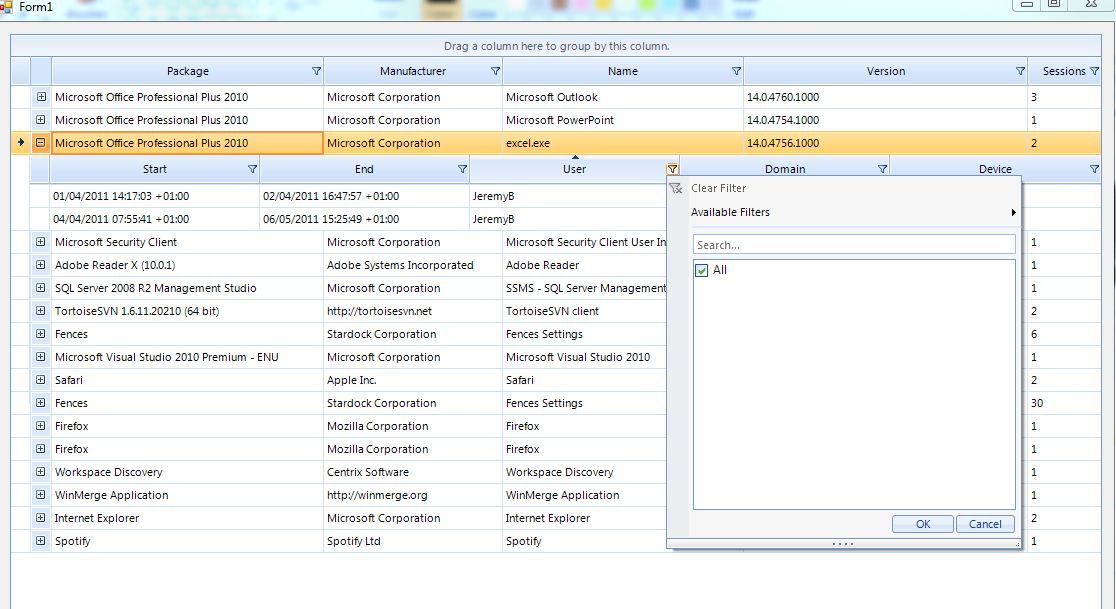Select session end 06/05/2011 15:25:49 cell
Viewport: 1116px width, 609px height.
tap(364, 219)
